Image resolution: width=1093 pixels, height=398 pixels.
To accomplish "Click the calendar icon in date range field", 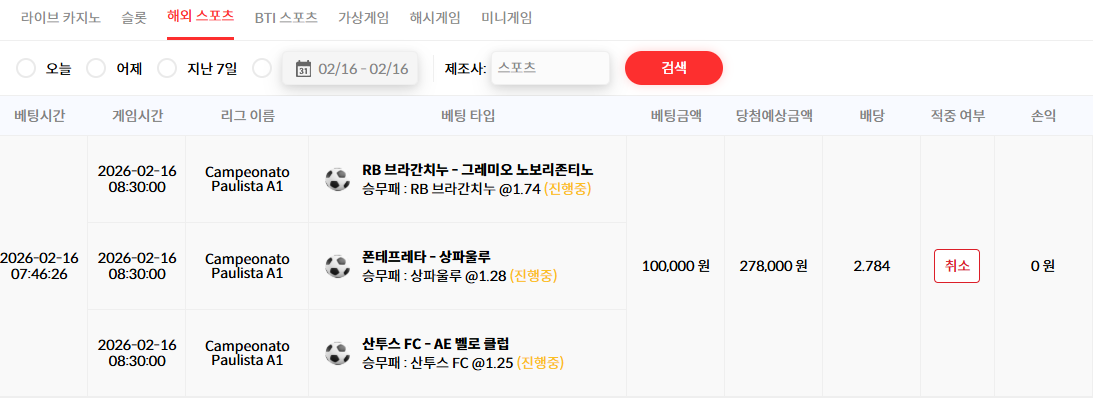I will [303, 68].
